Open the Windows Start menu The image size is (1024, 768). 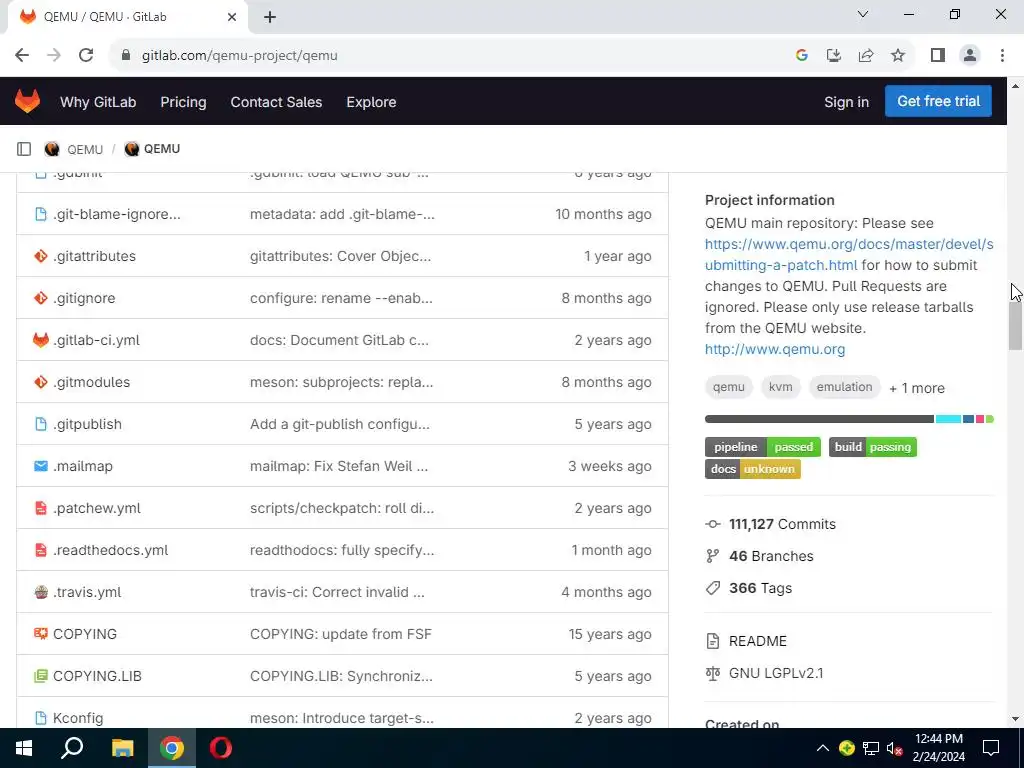click(x=24, y=748)
